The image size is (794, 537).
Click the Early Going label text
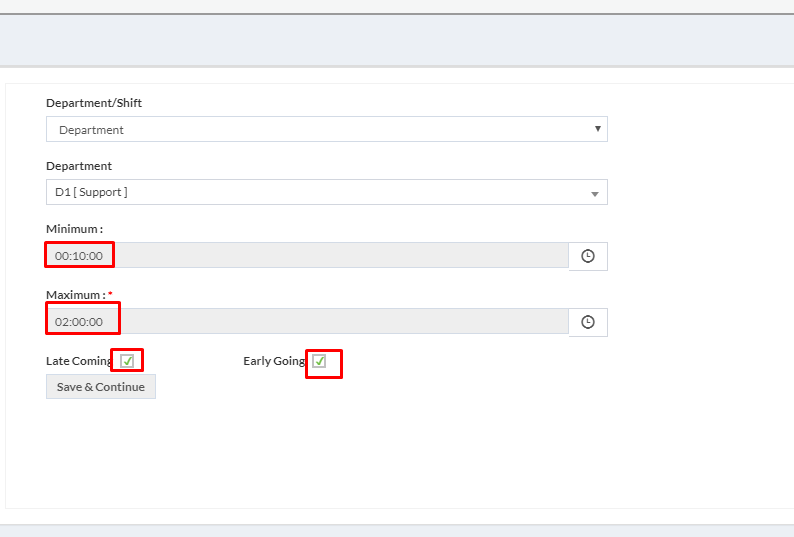(274, 361)
